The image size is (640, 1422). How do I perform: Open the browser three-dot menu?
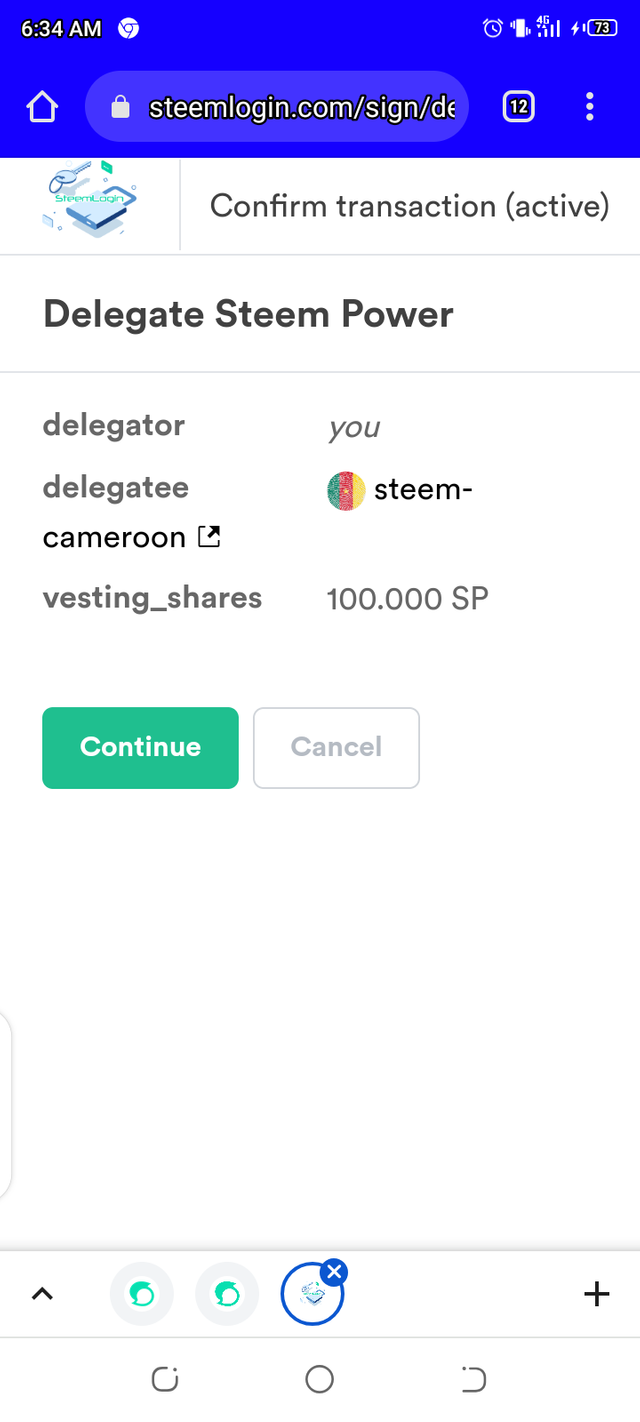590,106
